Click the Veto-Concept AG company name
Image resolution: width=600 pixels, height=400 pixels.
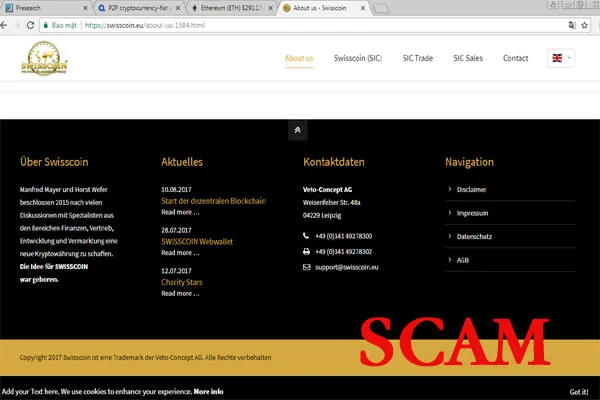pos(328,189)
